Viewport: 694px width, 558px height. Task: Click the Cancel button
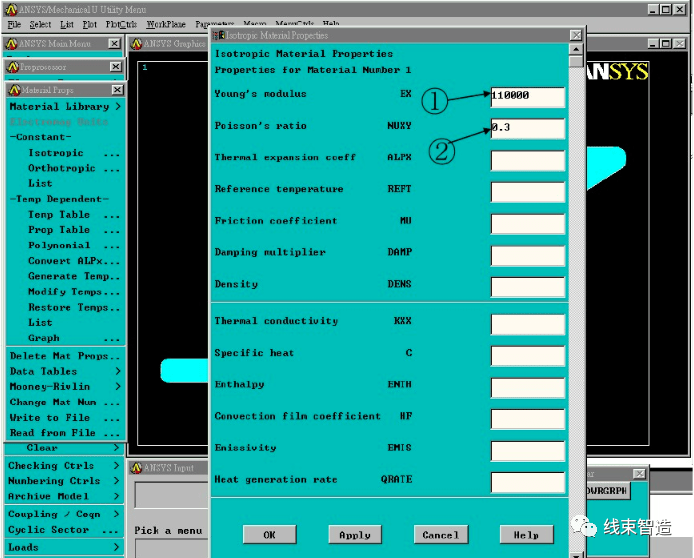click(x=440, y=535)
